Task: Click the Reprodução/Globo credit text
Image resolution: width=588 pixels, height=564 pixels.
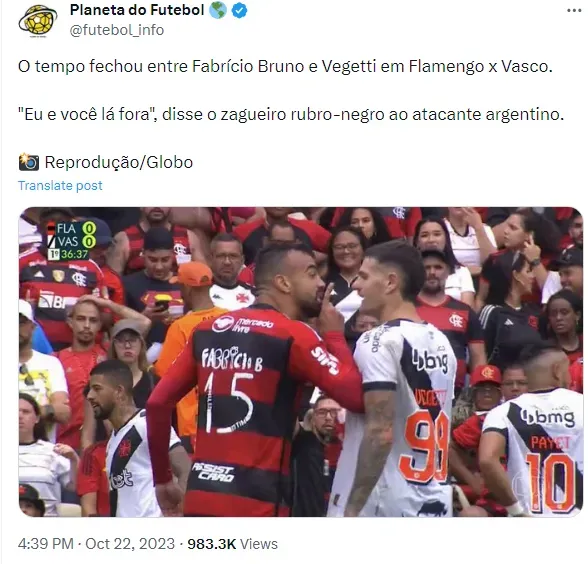Action: pos(118,162)
